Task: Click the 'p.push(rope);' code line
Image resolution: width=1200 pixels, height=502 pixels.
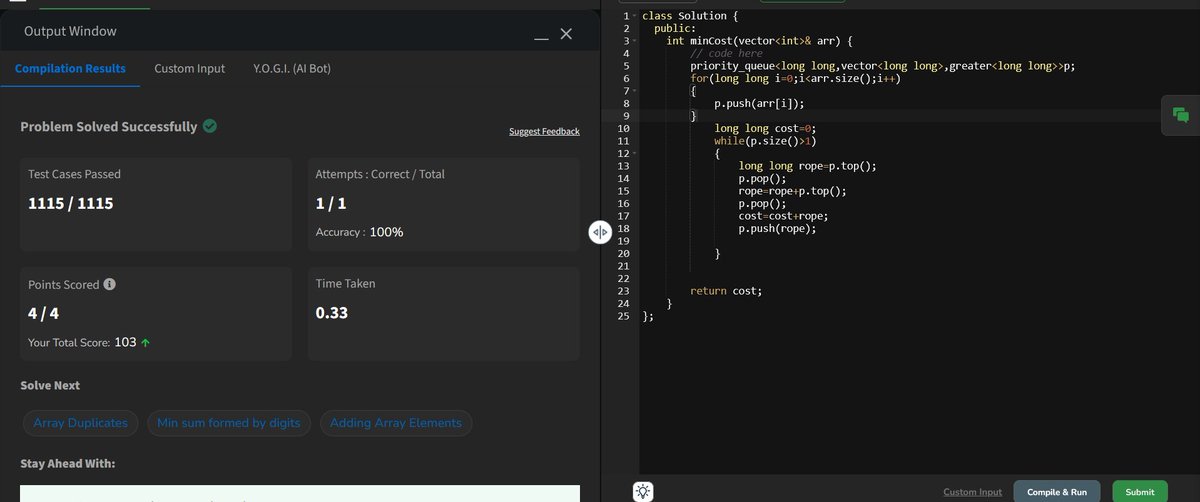Action: click(777, 229)
